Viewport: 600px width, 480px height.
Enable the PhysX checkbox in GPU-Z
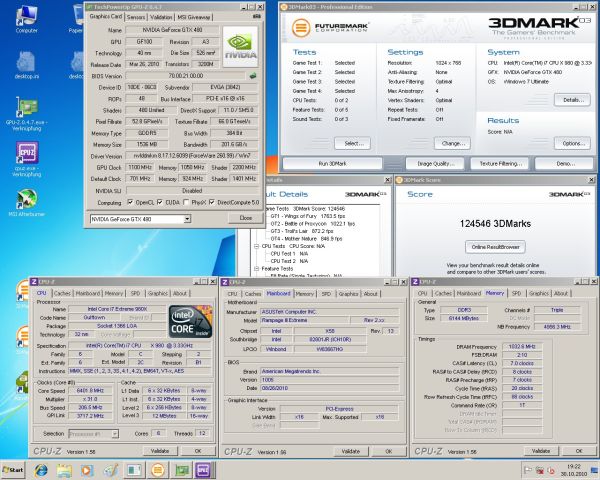point(186,202)
